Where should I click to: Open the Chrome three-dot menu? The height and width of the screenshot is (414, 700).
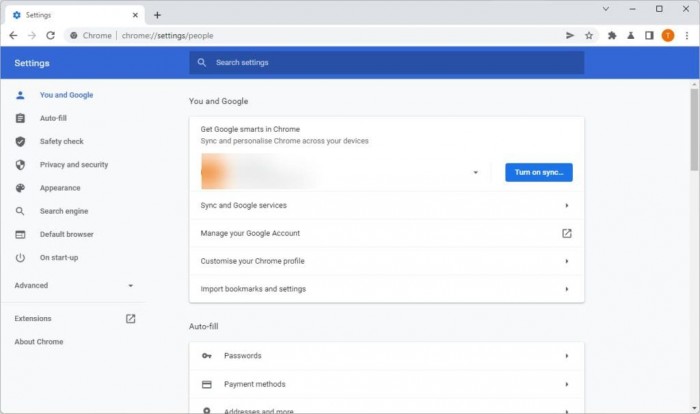(687, 35)
